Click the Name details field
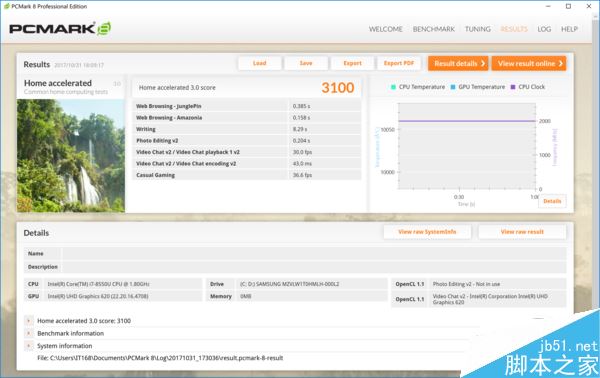Image resolution: width=600 pixels, height=378 pixels. click(314, 254)
